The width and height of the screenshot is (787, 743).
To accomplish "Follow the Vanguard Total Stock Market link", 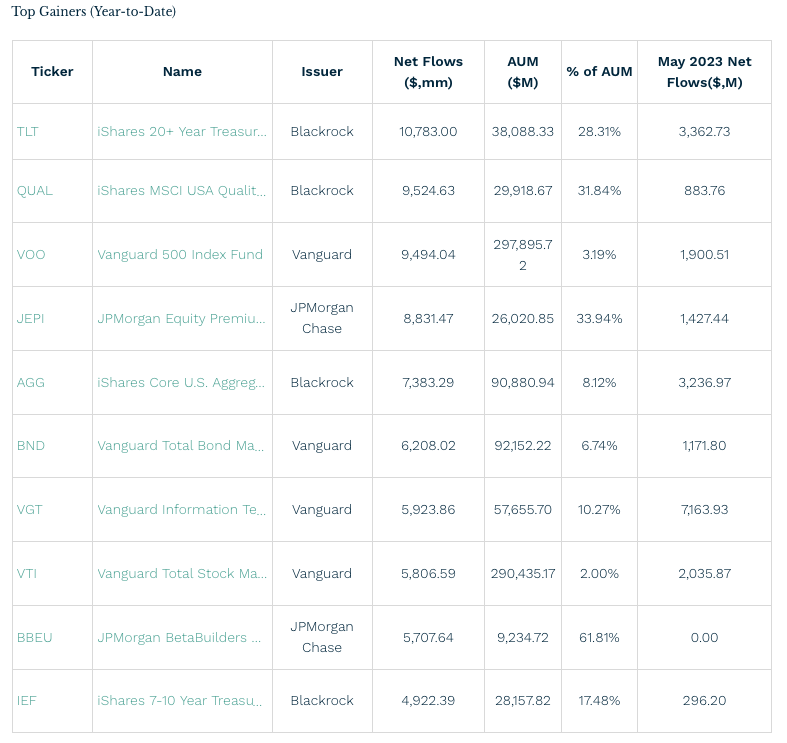I will [x=182, y=573].
